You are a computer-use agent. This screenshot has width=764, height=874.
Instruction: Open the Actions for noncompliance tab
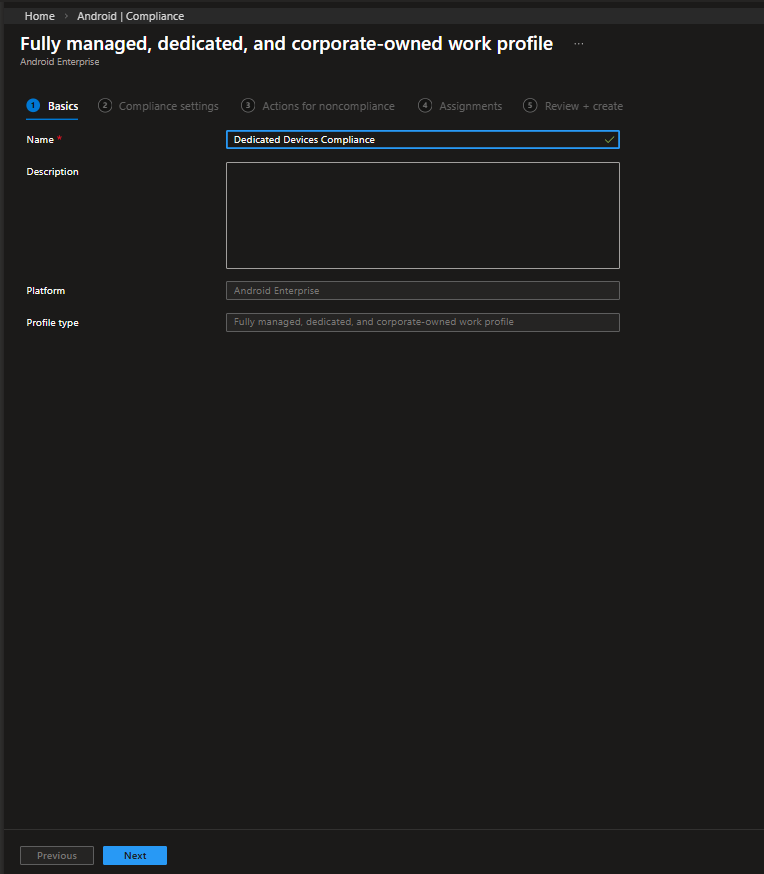pyautogui.click(x=328, y=106)
